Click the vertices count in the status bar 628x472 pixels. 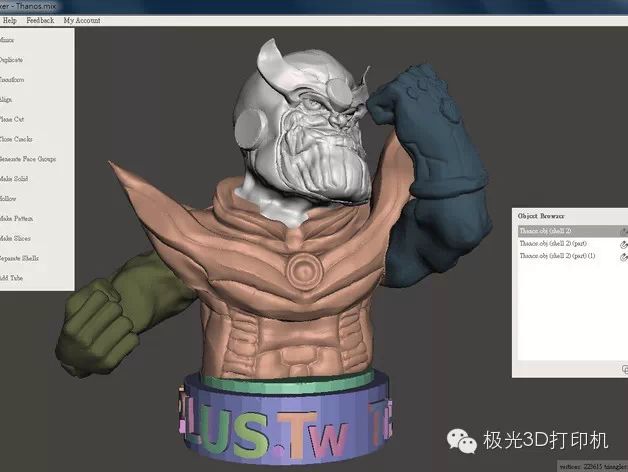(x=581, y=466)
